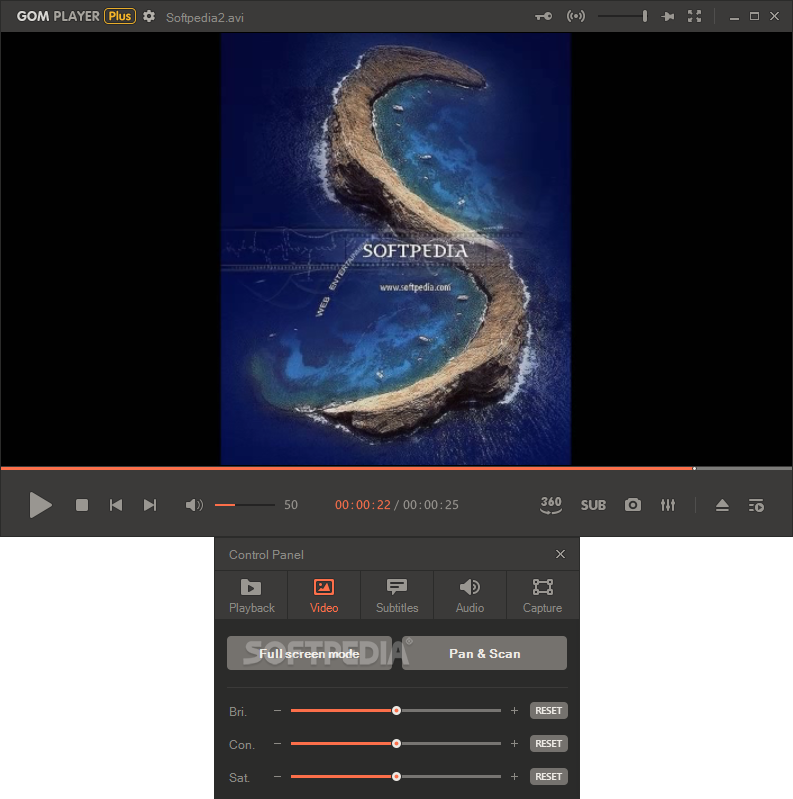Increase saturation with the plus icon
Viewport: 793px width, 799px height.
click(514, 777)
